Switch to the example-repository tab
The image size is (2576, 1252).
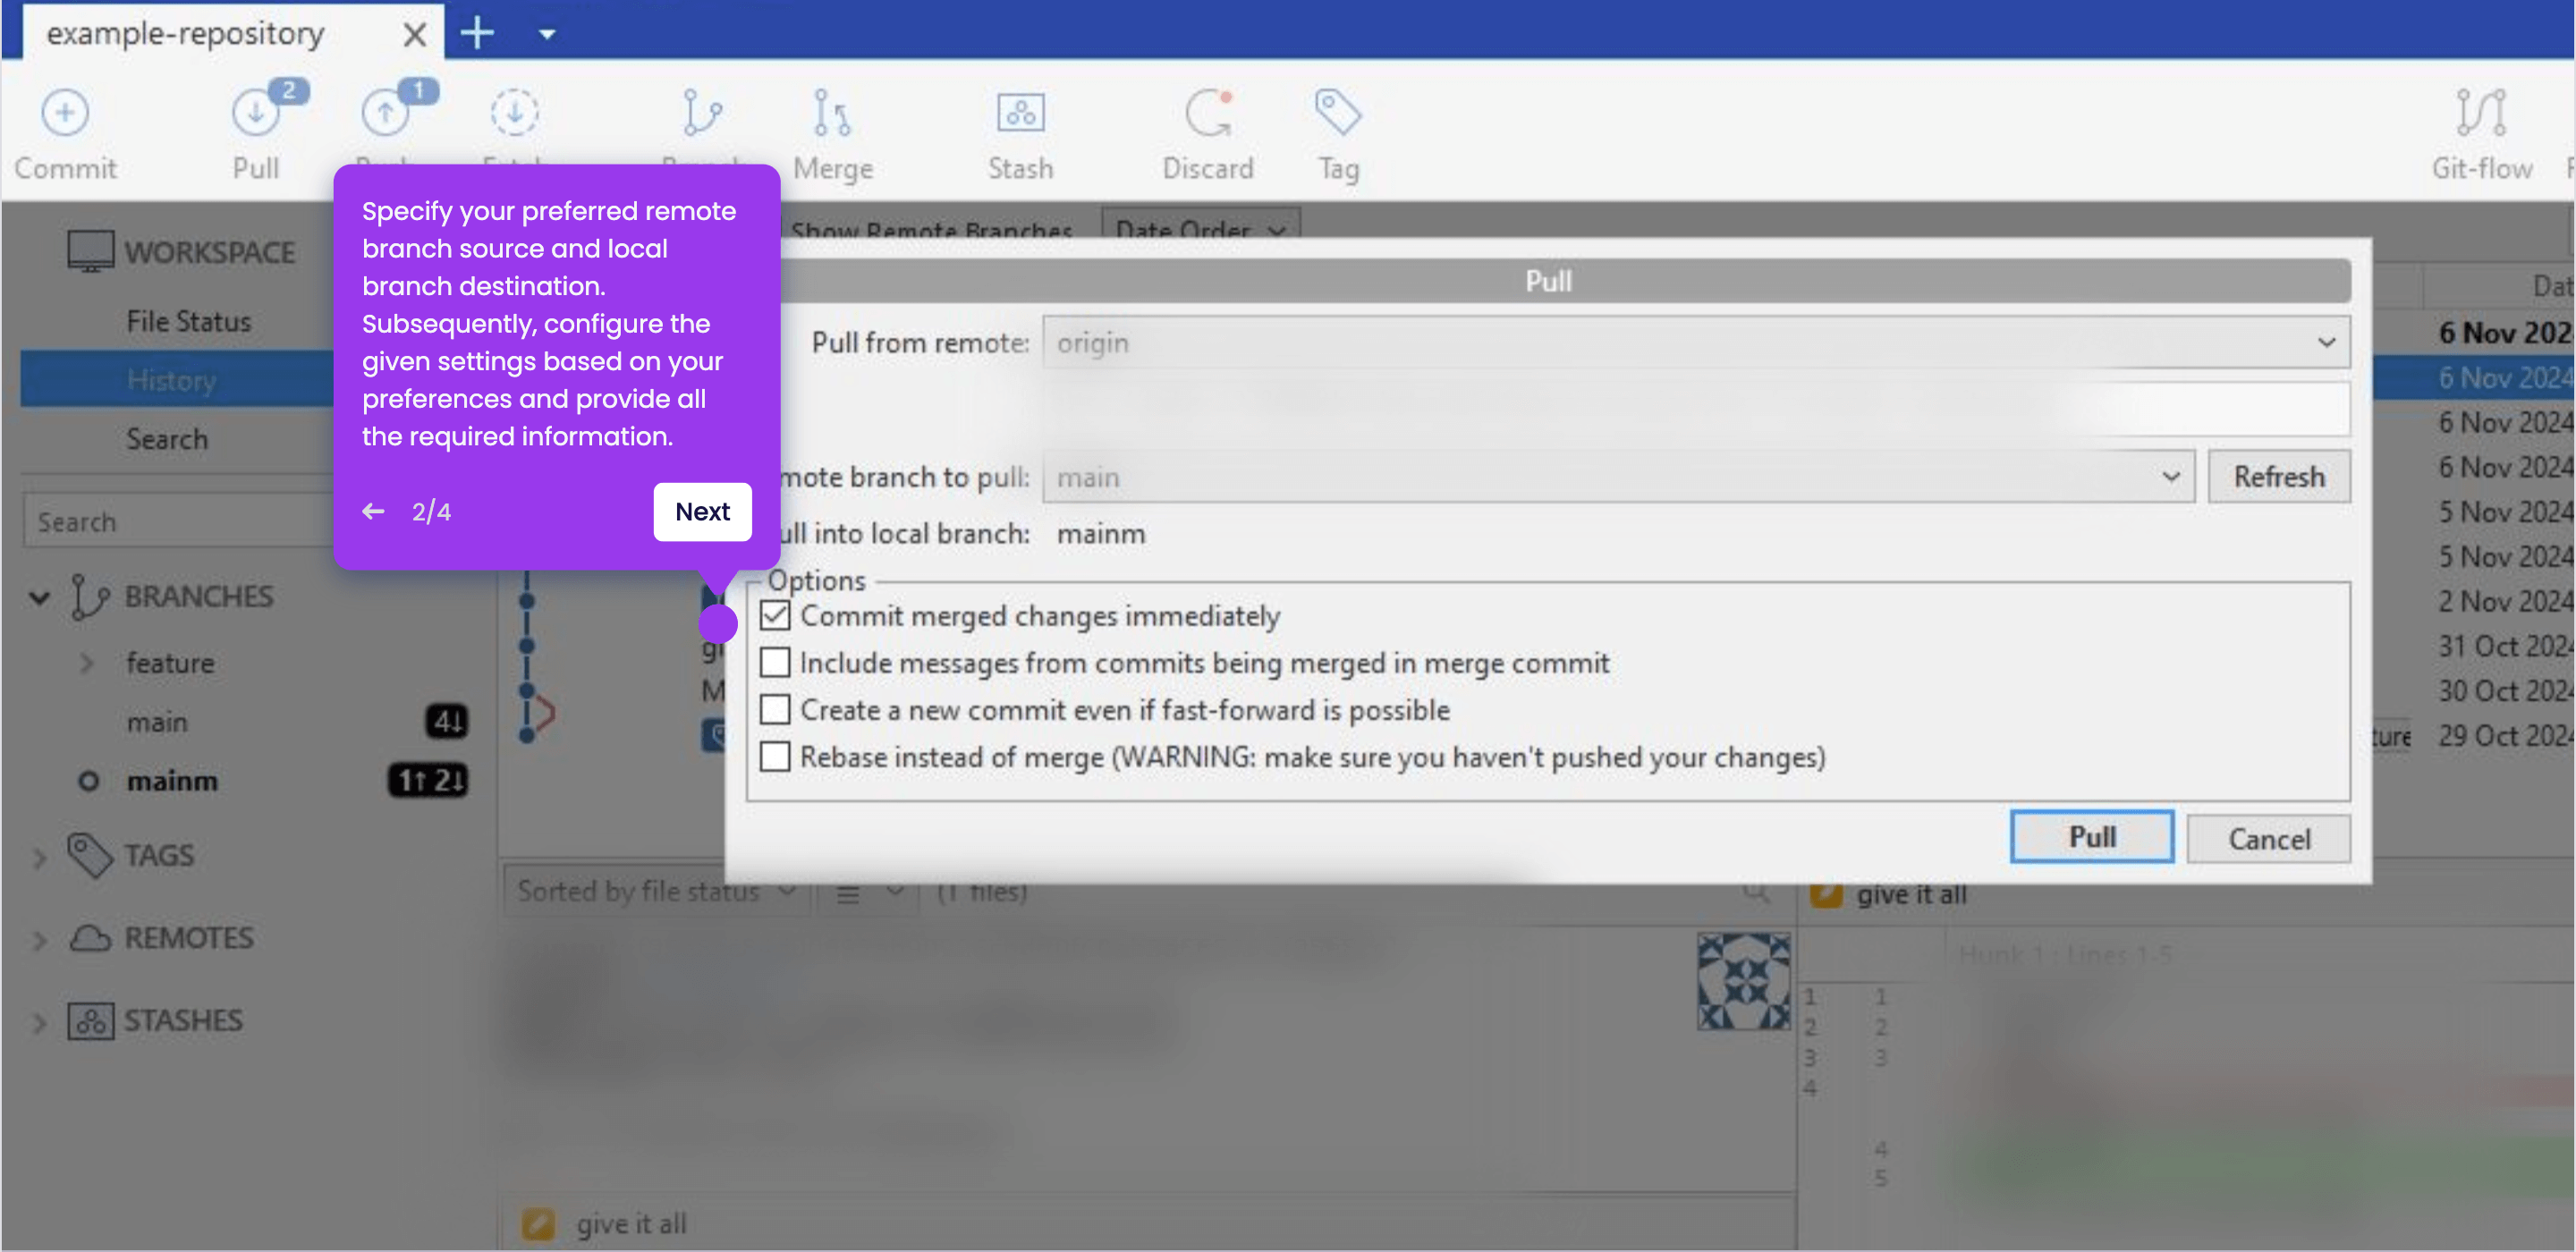(185, 33)
